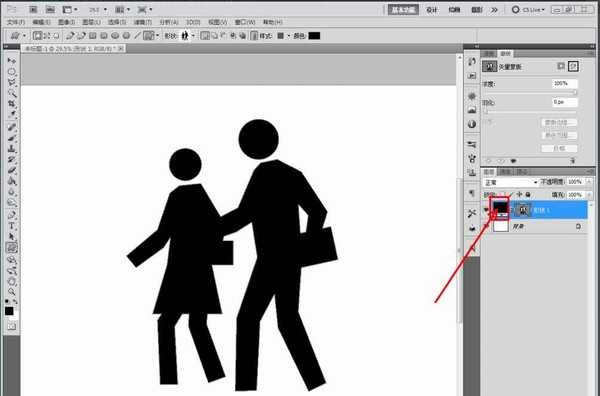The height and width of the screenshot is (396, 600).
Task: Click the black color swatch in options bar
Action: coord(314,36)
